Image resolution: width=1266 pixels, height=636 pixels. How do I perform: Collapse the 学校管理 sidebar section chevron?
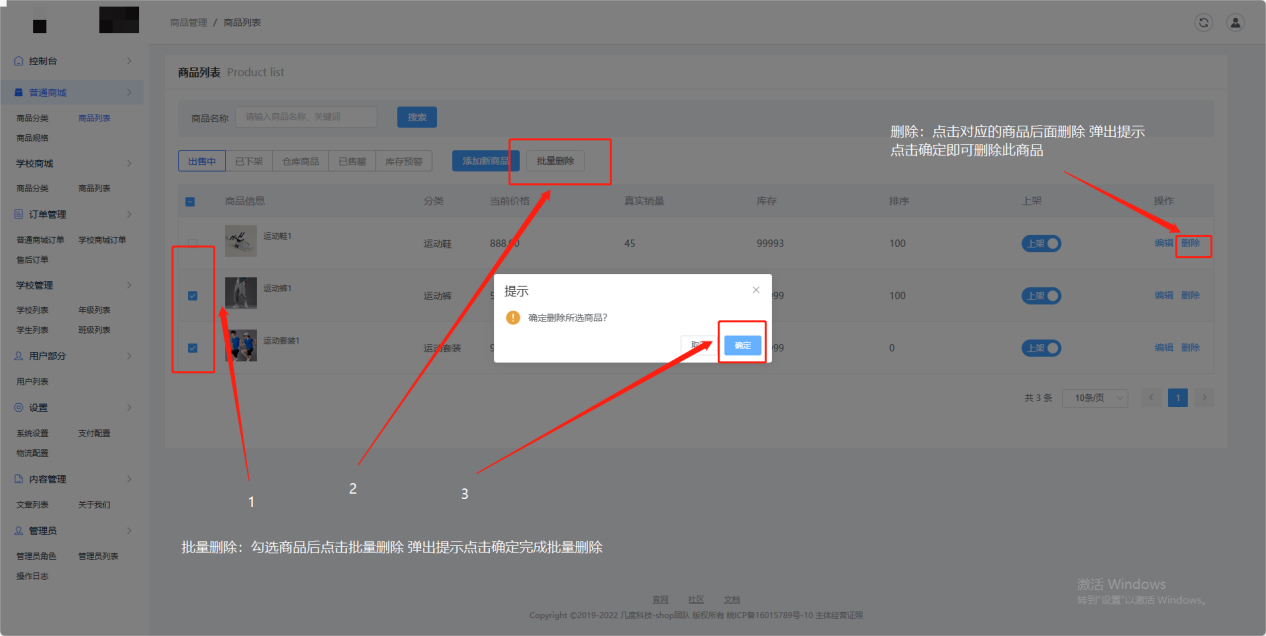(x=129, y=285)
